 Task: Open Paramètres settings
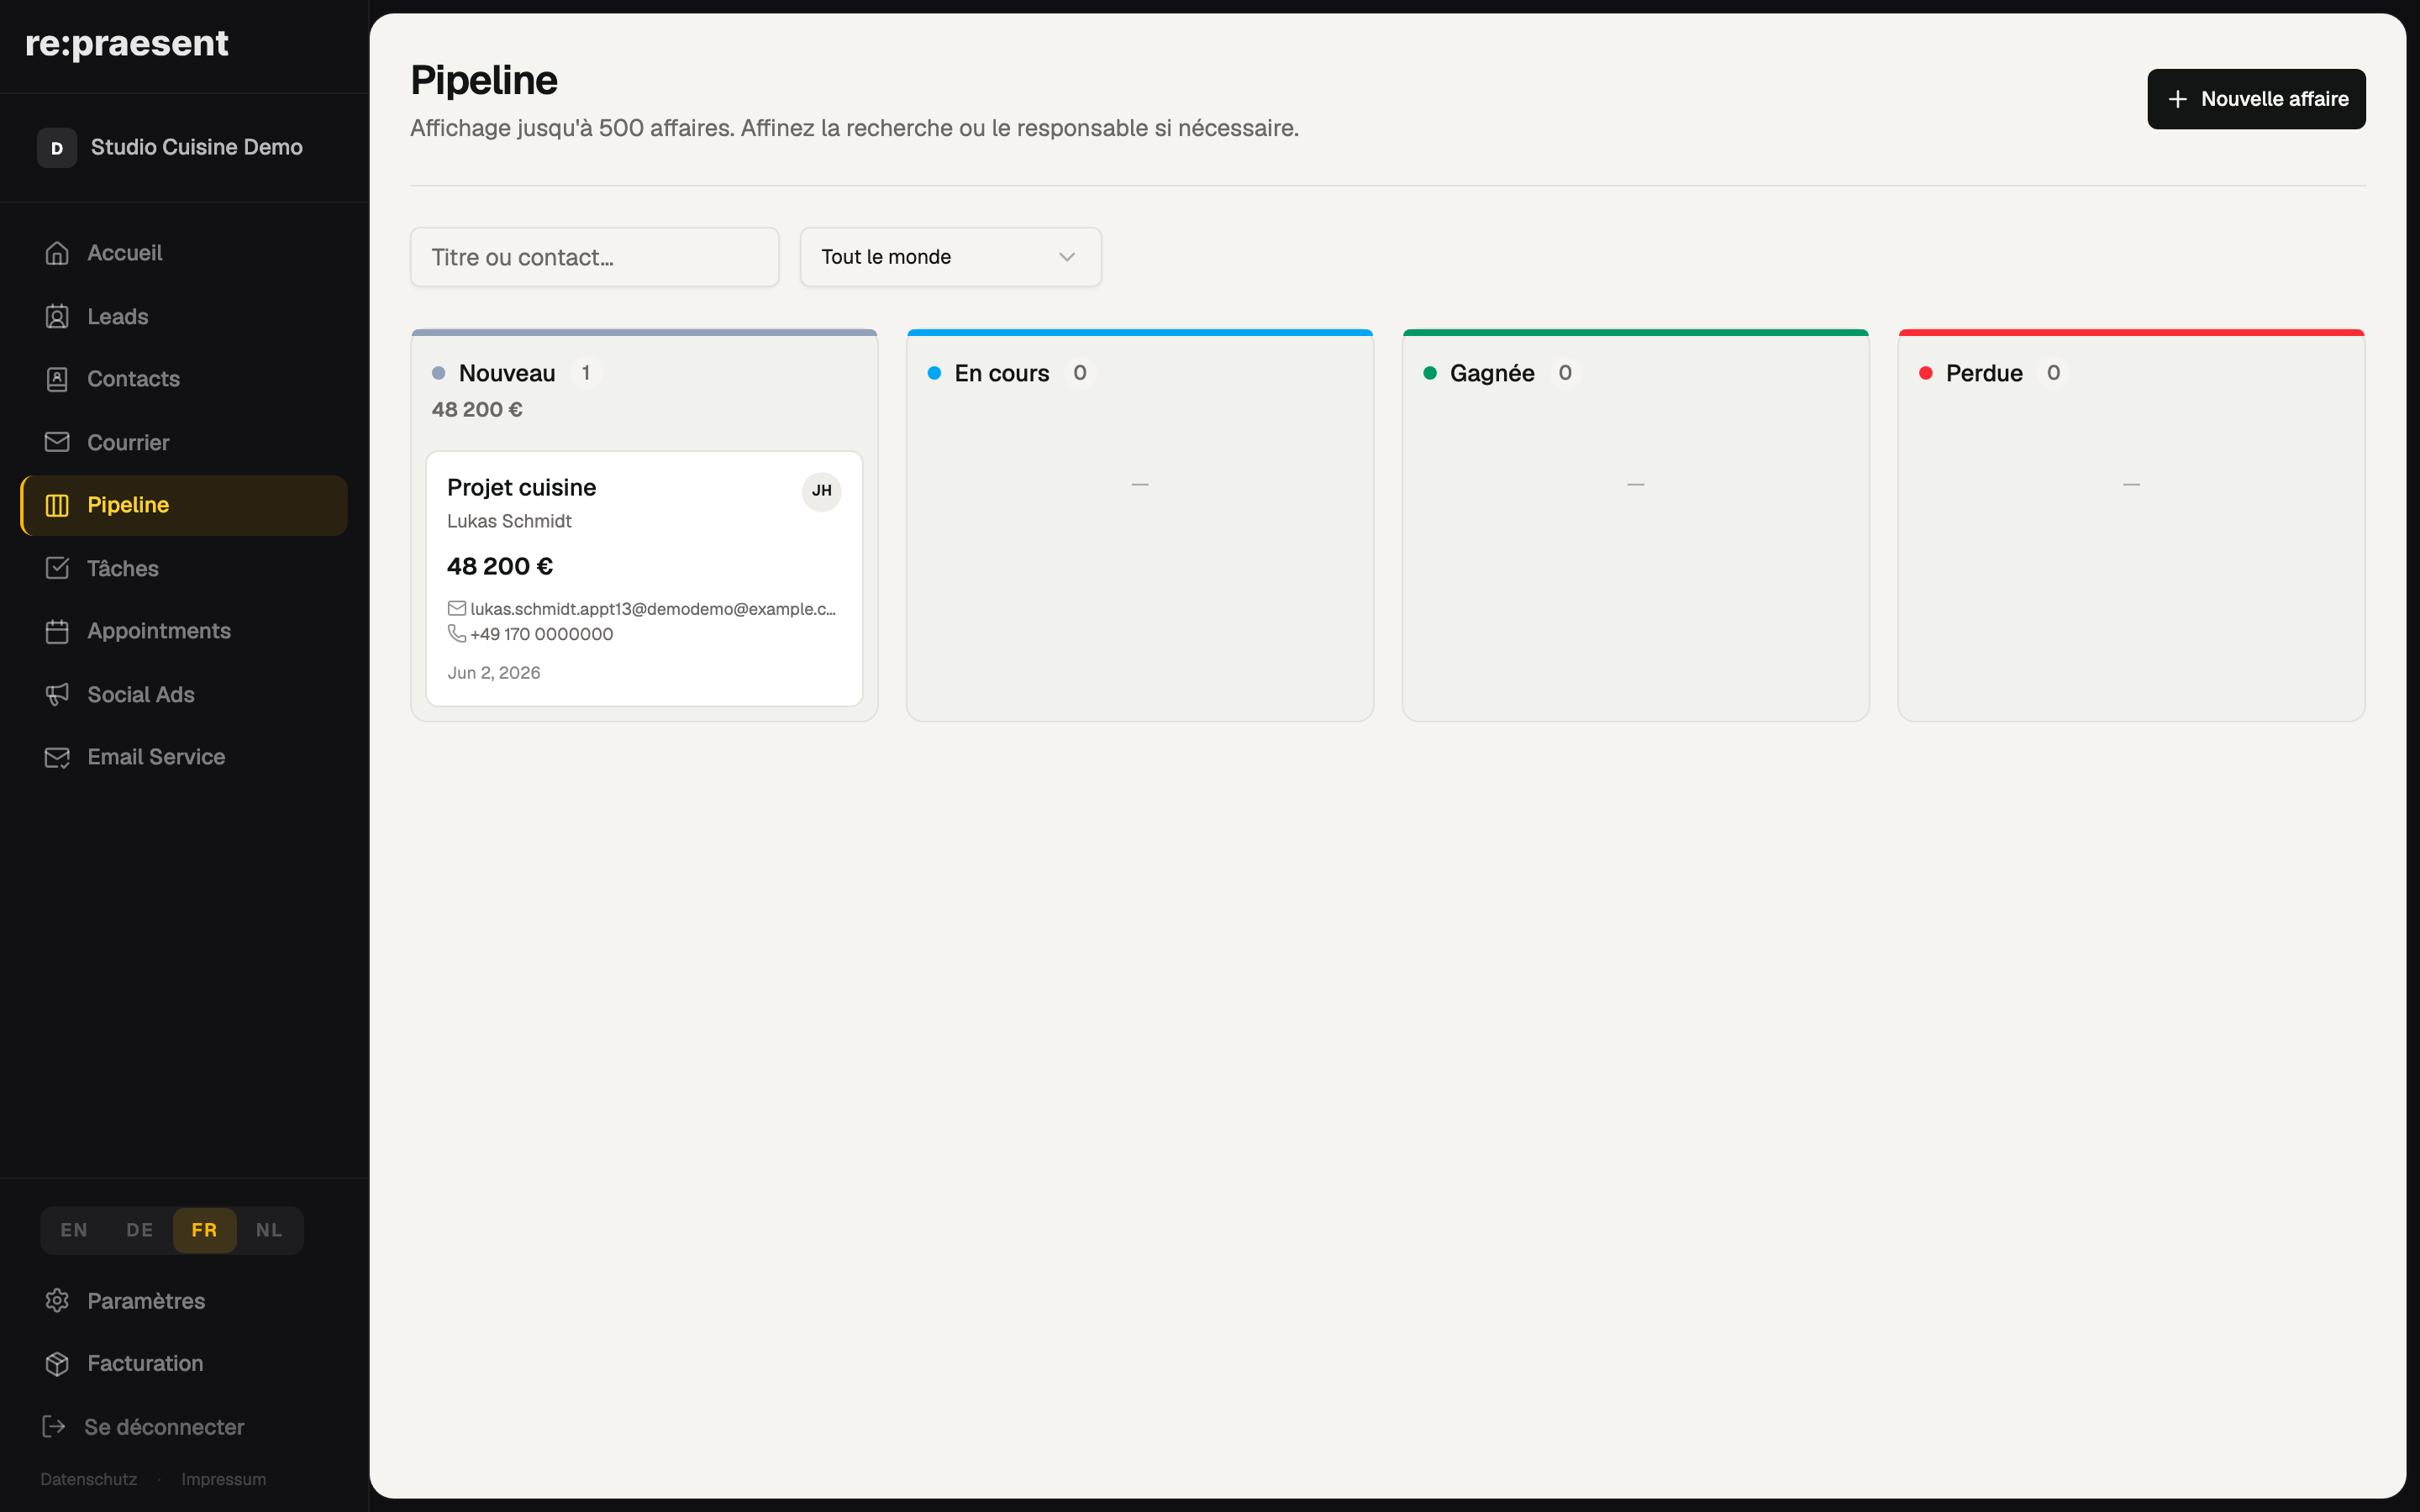[x=184, y=1300]
